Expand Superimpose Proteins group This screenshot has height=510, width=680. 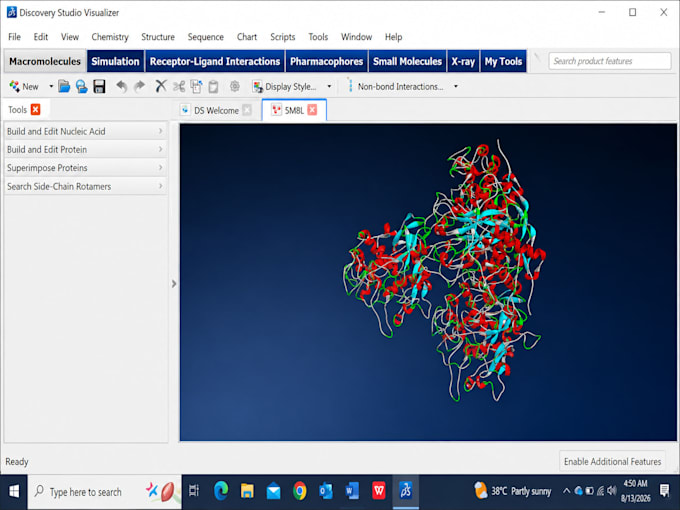(x=85, y=168)
